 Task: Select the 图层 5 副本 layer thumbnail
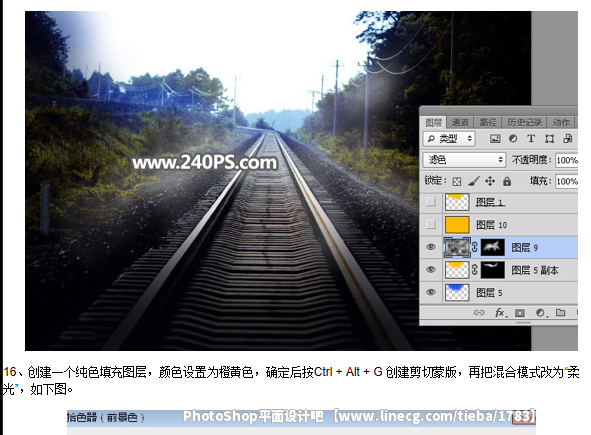[457, 270]
